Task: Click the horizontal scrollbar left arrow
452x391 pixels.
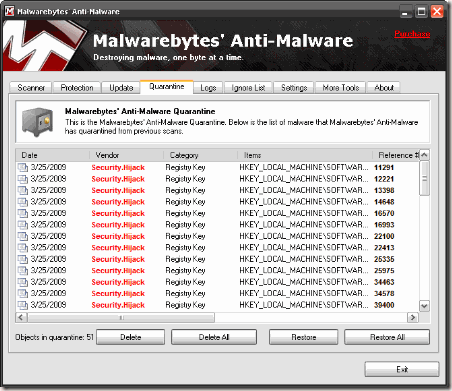Action: tap(21, 317)
